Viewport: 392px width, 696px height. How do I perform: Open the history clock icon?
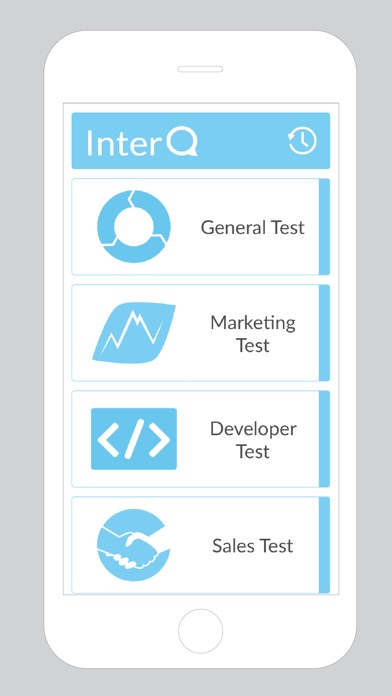pyautogui.click(x=302, y=141)
